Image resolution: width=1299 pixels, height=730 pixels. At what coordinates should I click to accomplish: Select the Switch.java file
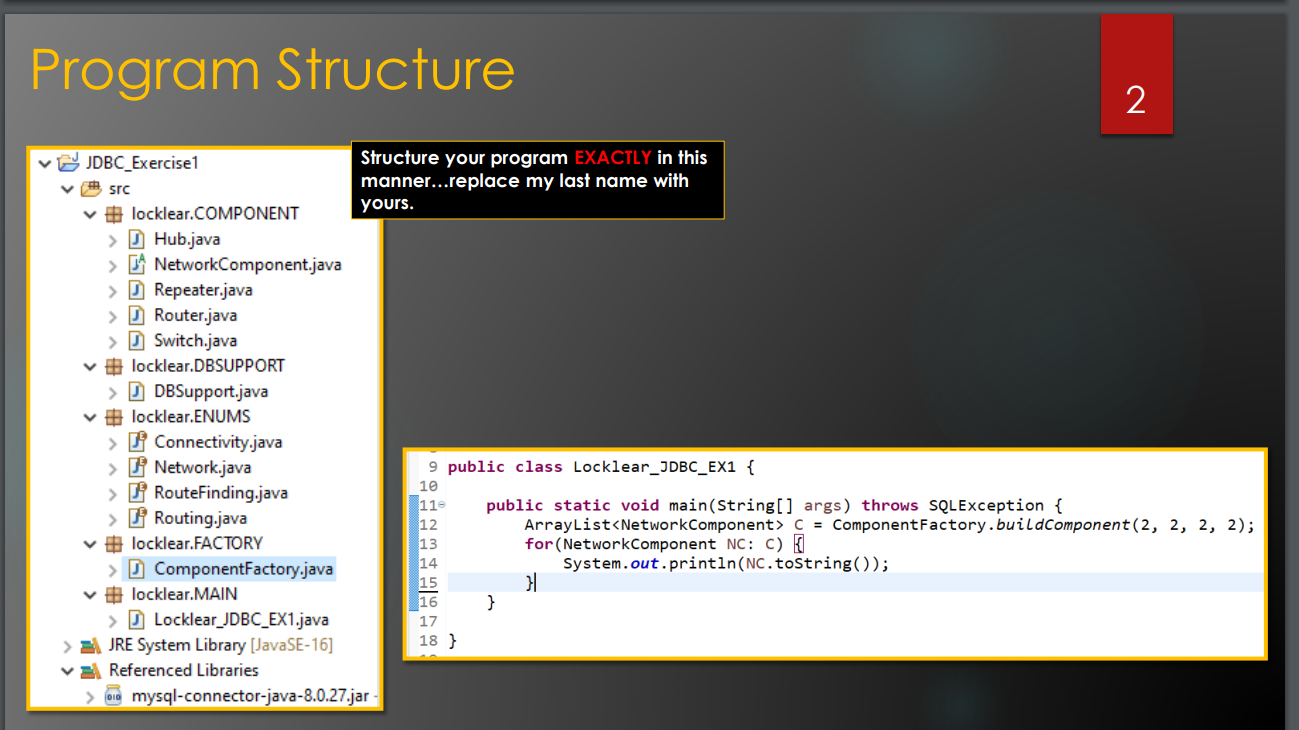click(192, 340)
